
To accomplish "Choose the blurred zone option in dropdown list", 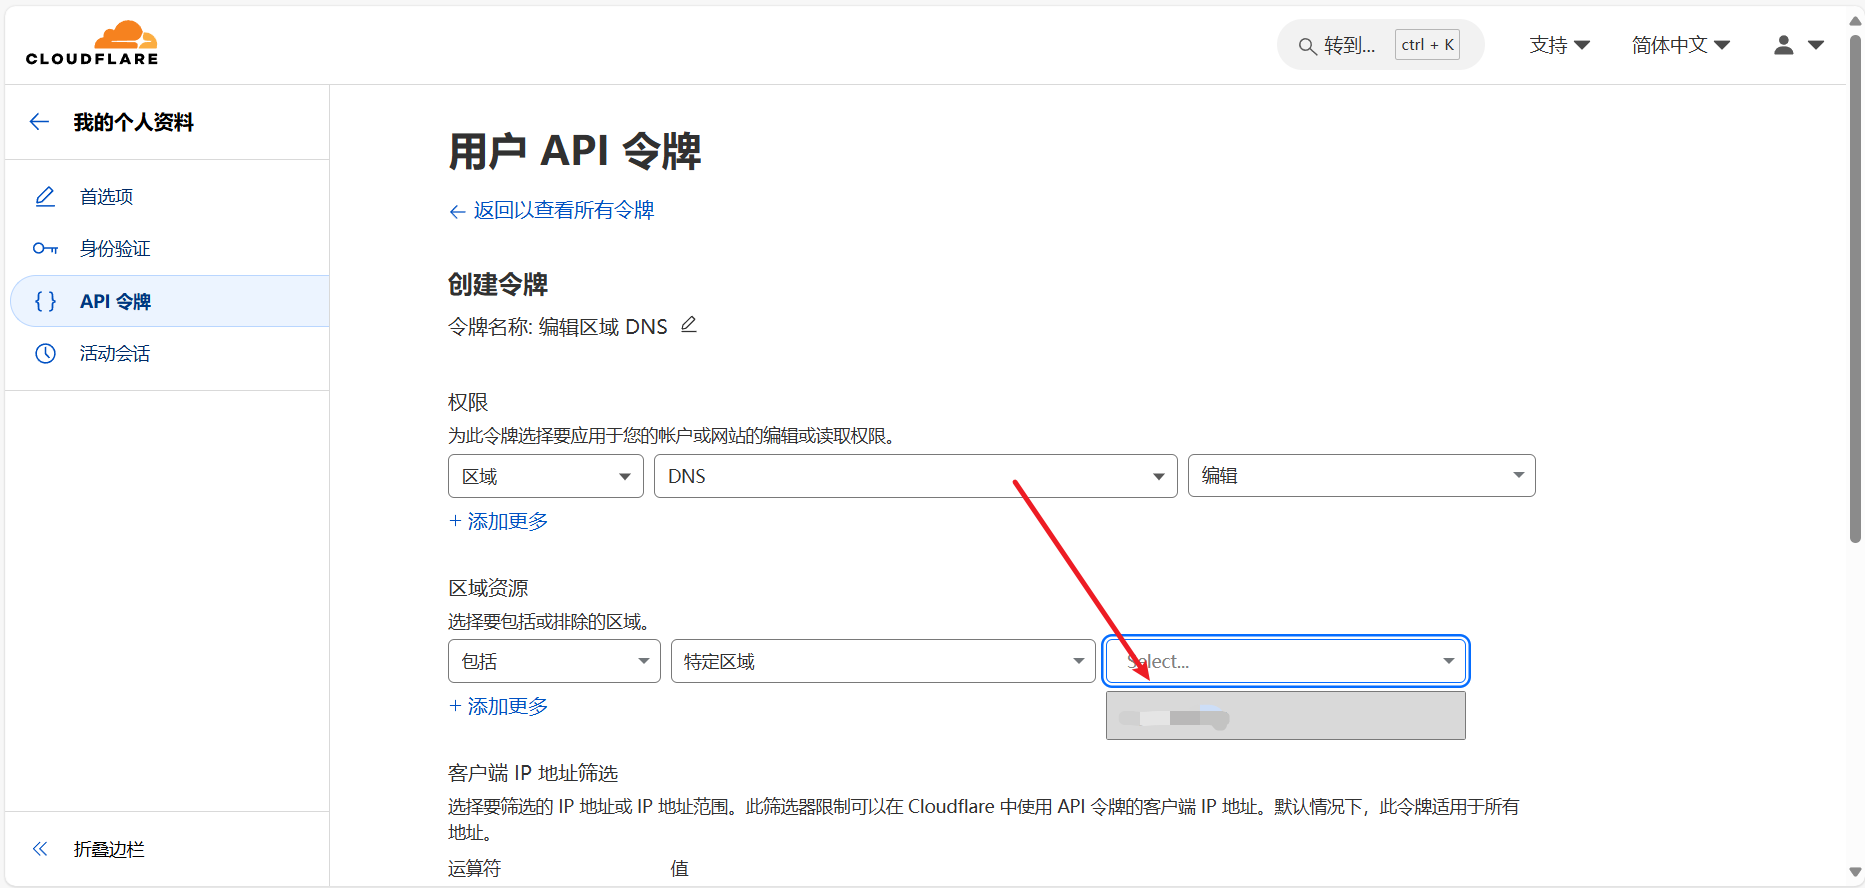I will 1285,716.
